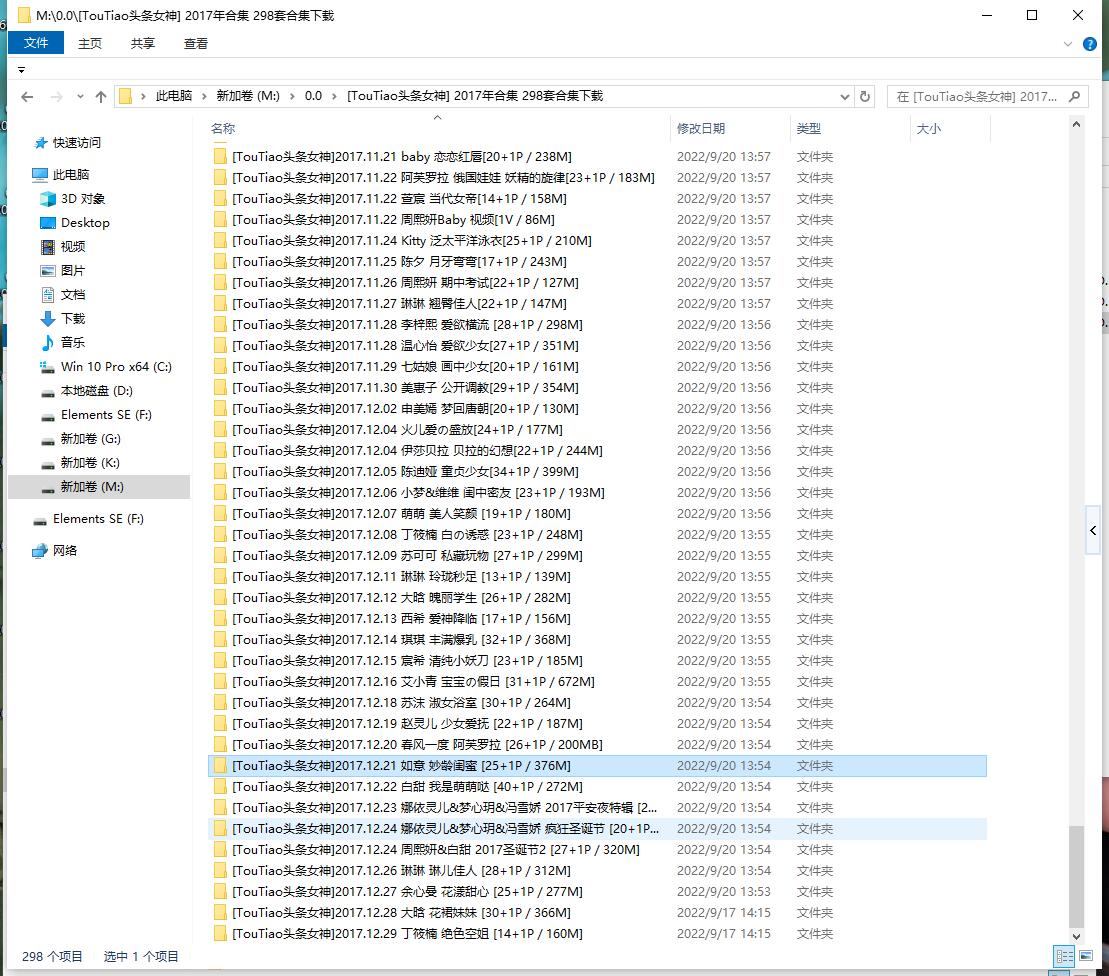Expand the ribbon with the chevron
This screenshot has width=1109, height=976.
[x=1068, y=44]
